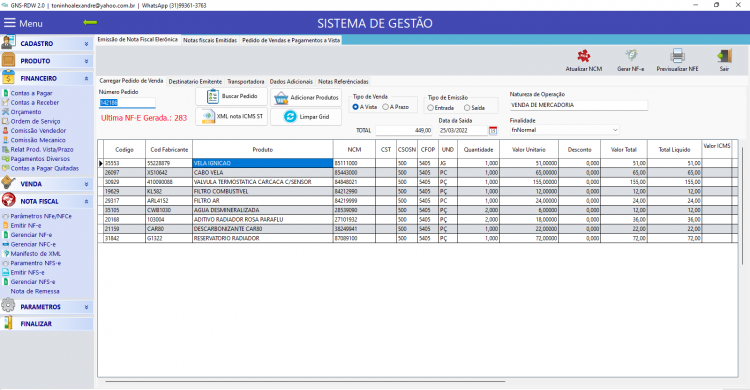Click the Buscar Pedido button
The image size is (750, 390).
click(x=232, y=97)
